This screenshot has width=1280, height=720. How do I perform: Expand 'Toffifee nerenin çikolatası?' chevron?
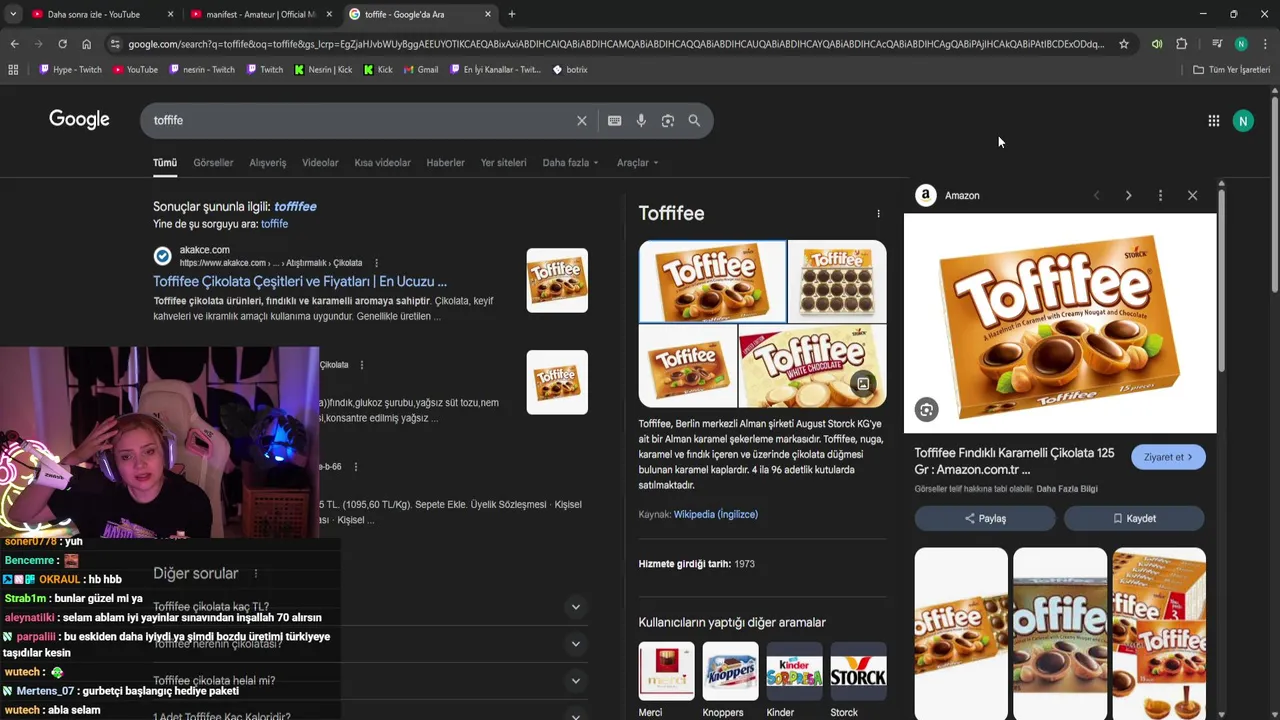pos(575,644)
